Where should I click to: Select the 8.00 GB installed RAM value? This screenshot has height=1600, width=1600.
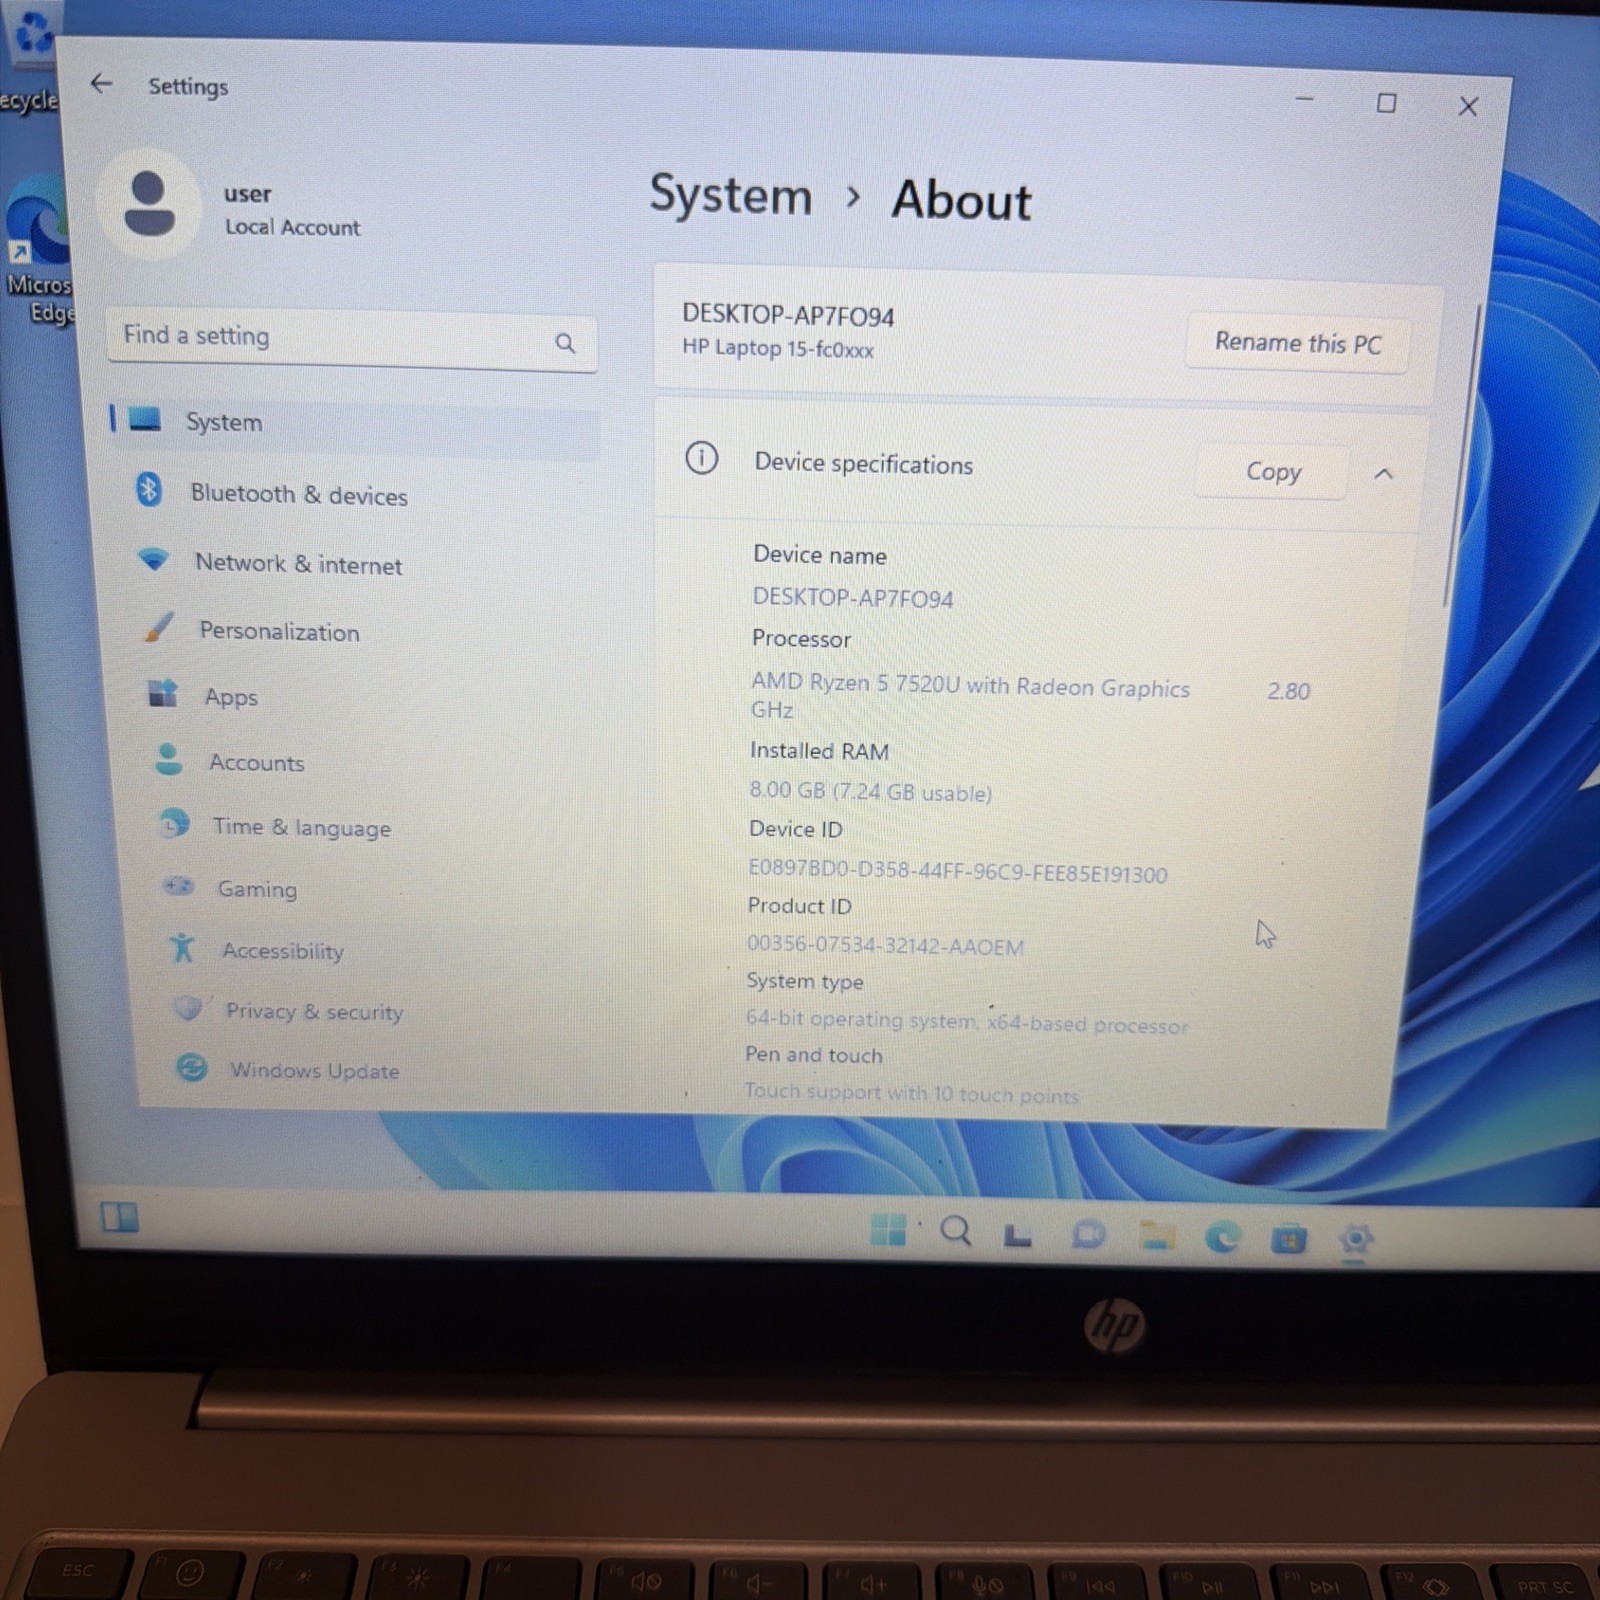870,791
